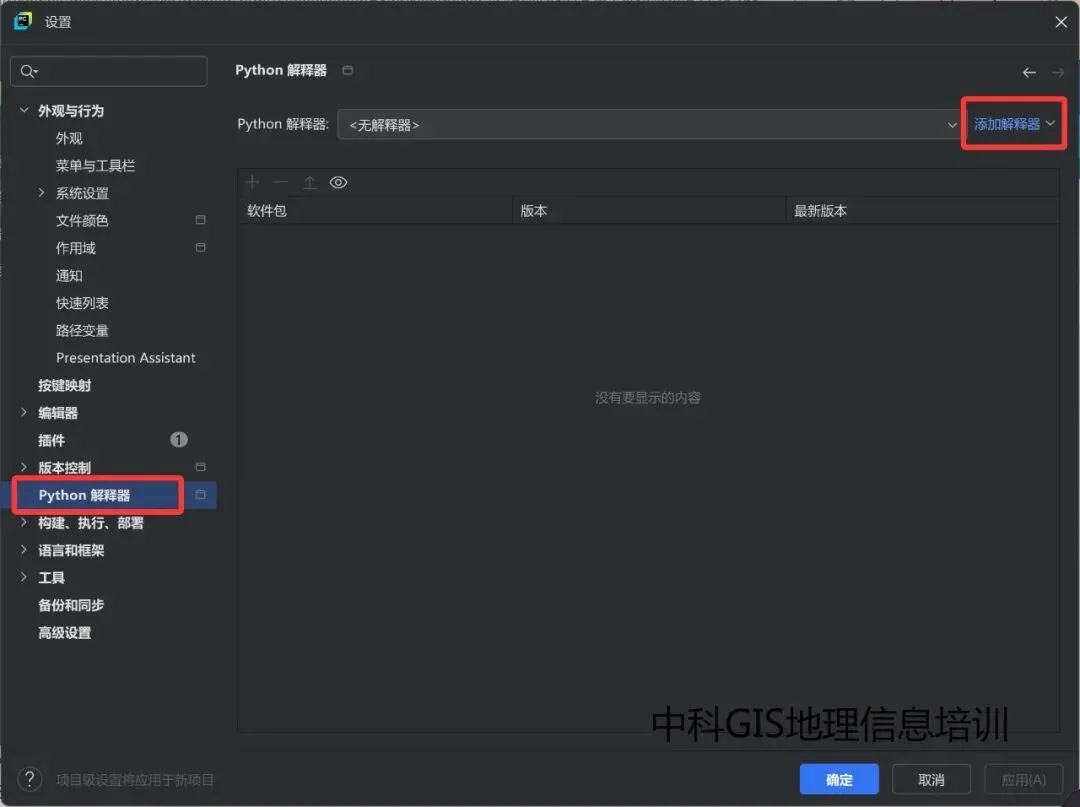Open the 快速列表 settings page

82,303
